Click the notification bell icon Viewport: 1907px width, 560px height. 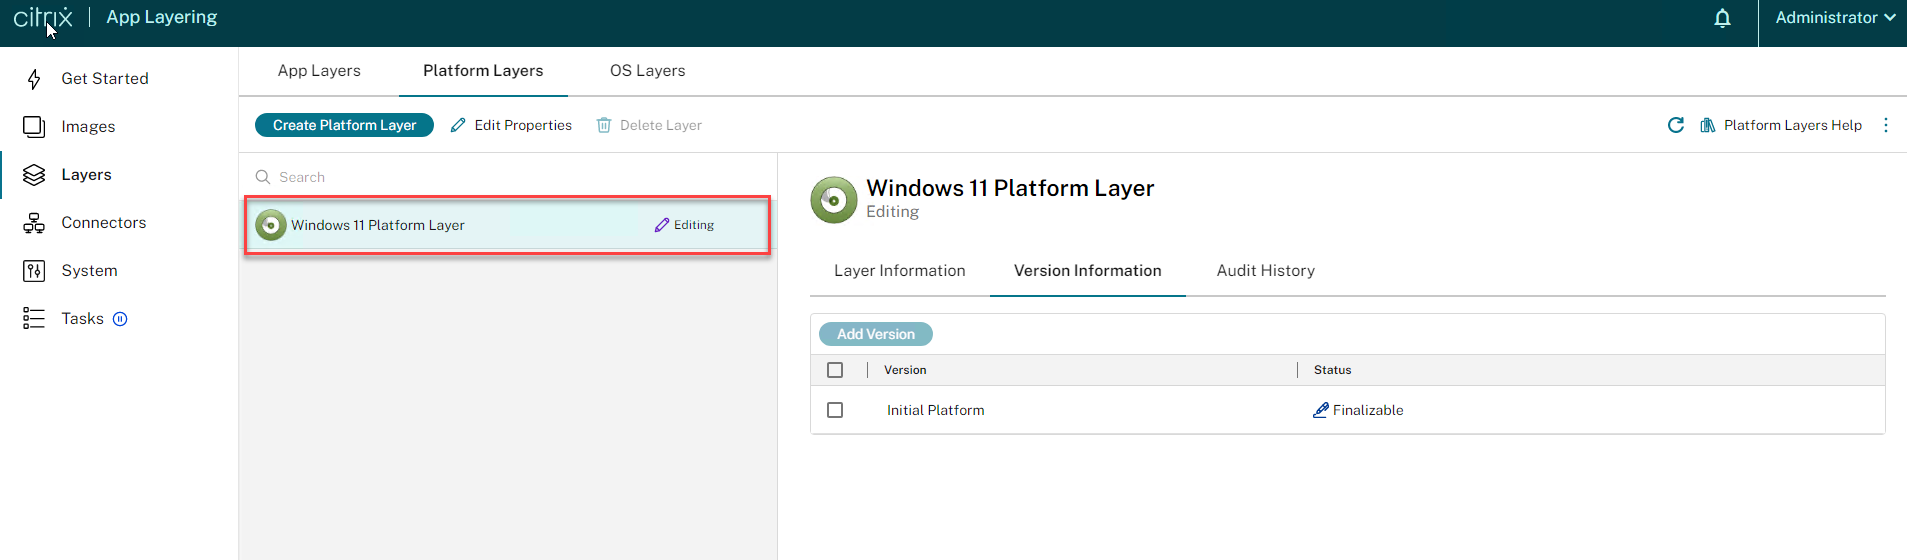(x=1722, y=18)
